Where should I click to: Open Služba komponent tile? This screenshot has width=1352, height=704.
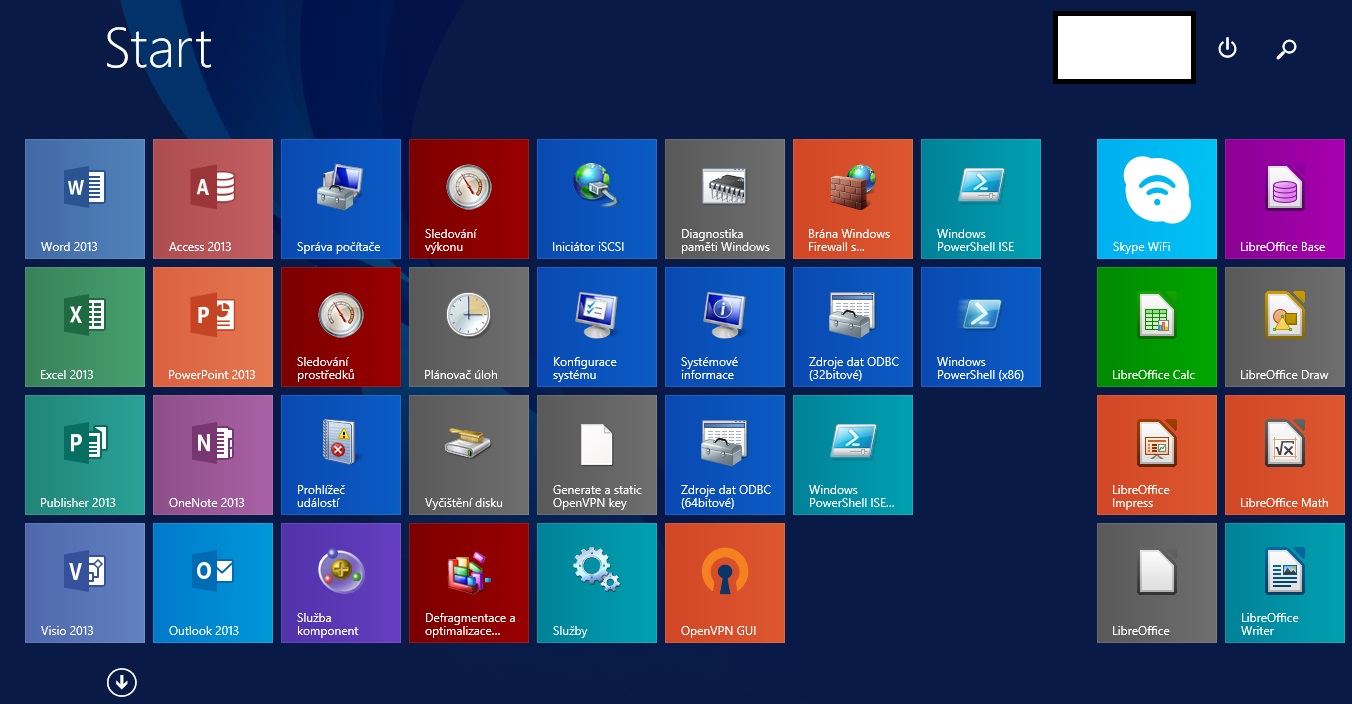click(x=341, y=583)
